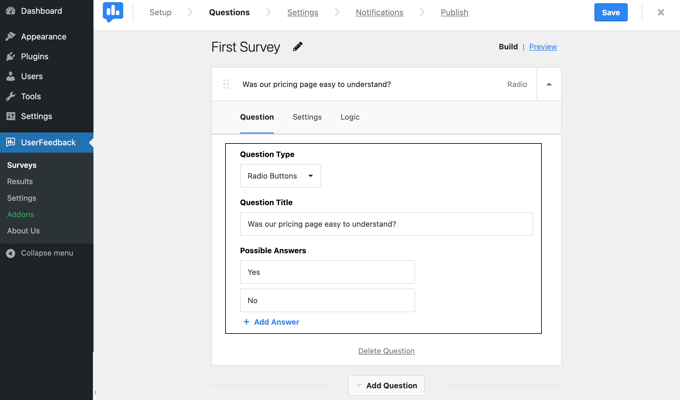680x400 pixels.
Task: Click the Question Title input field
Action: (386, 224)
